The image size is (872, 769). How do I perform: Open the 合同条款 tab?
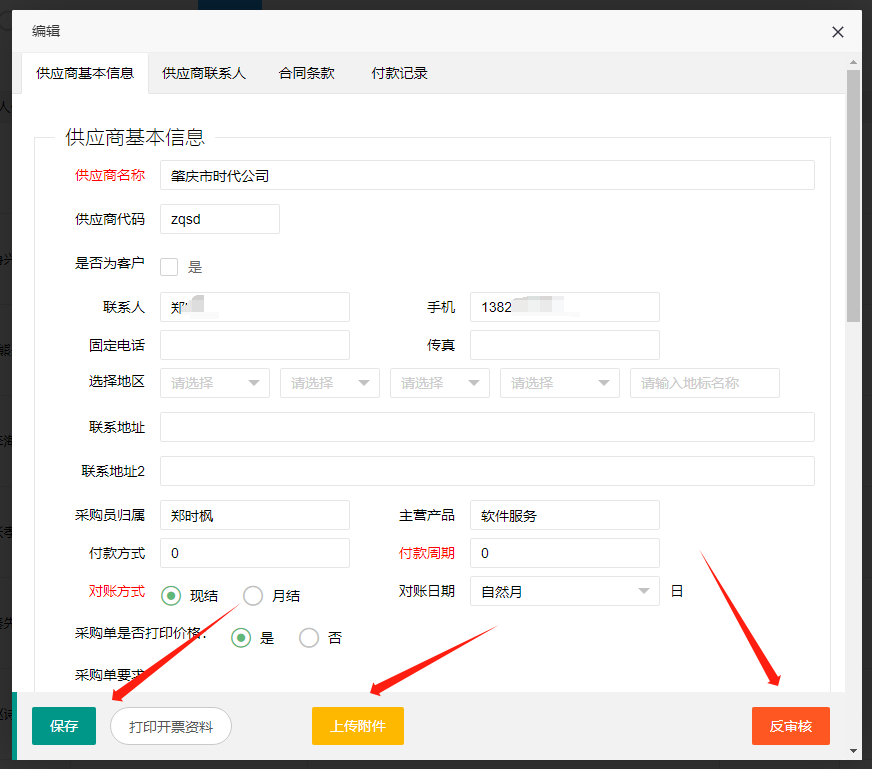(306, 73)
